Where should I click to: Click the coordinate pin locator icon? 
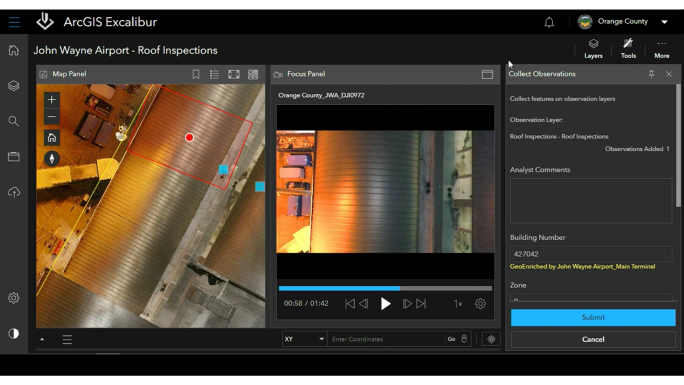pos(464,339)
